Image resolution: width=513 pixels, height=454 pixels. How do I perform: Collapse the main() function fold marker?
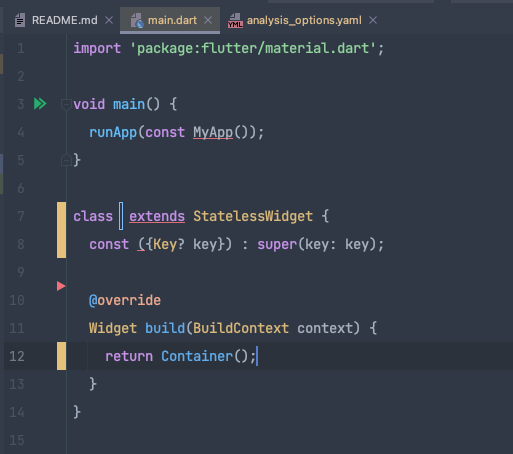66,105
